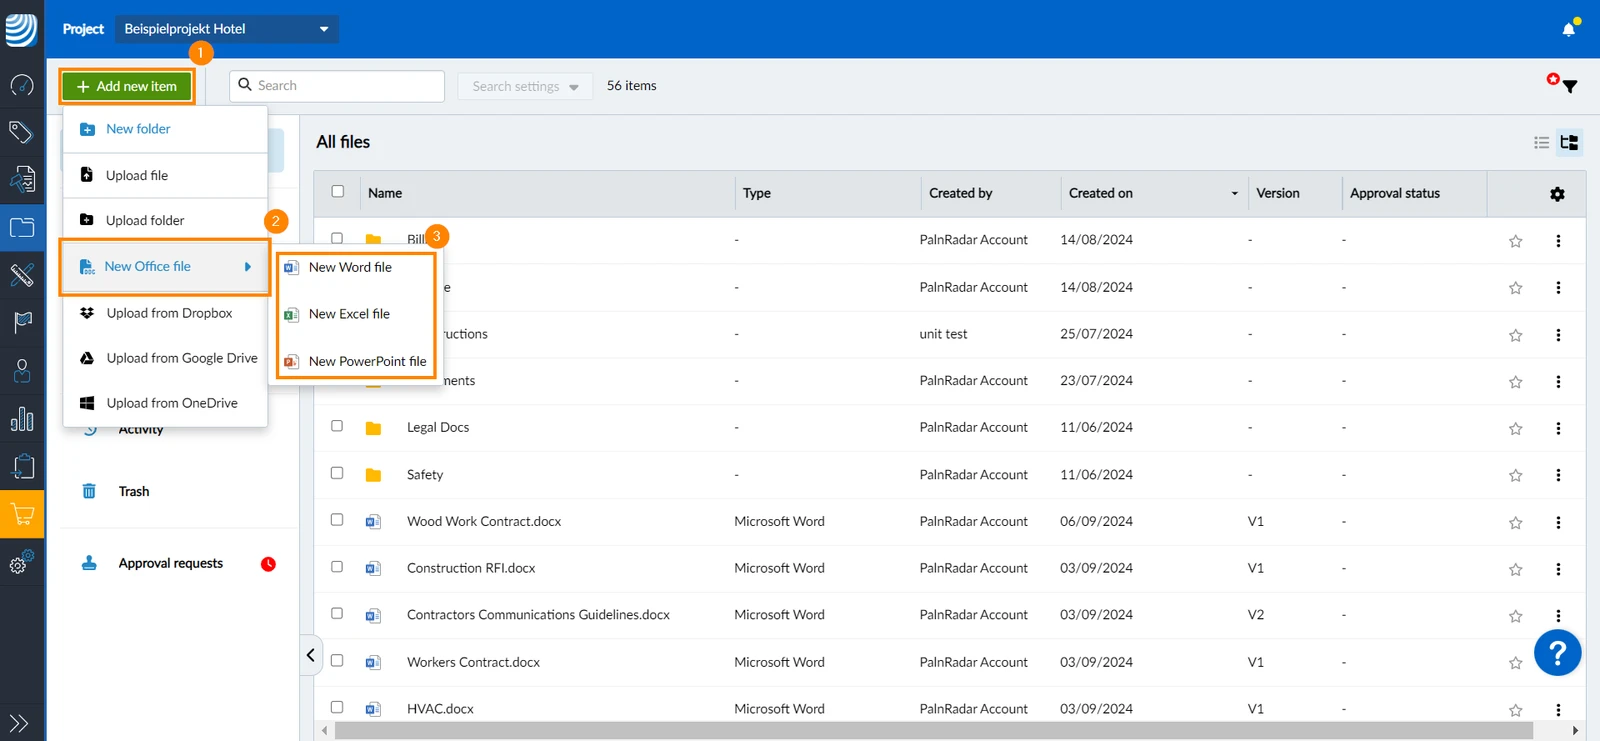Click the filter funnel icon
1600x741 pixels.
pos(1570,87)
